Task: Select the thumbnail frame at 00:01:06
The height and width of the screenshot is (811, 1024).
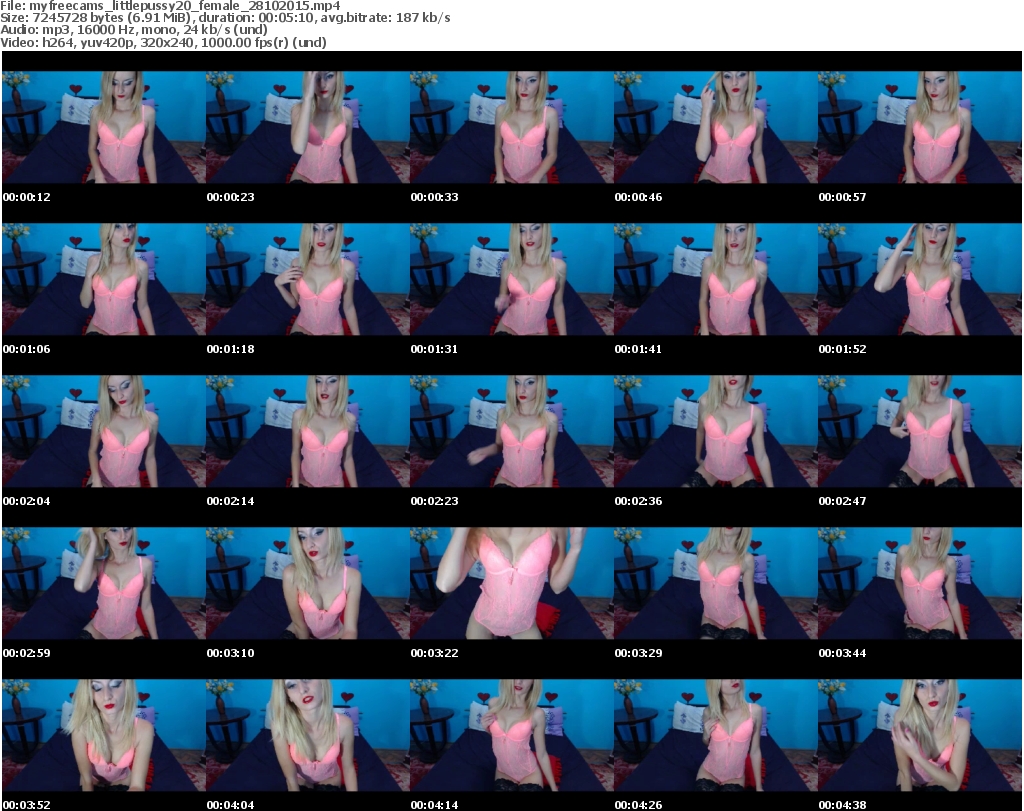Action: coord(104,279)
